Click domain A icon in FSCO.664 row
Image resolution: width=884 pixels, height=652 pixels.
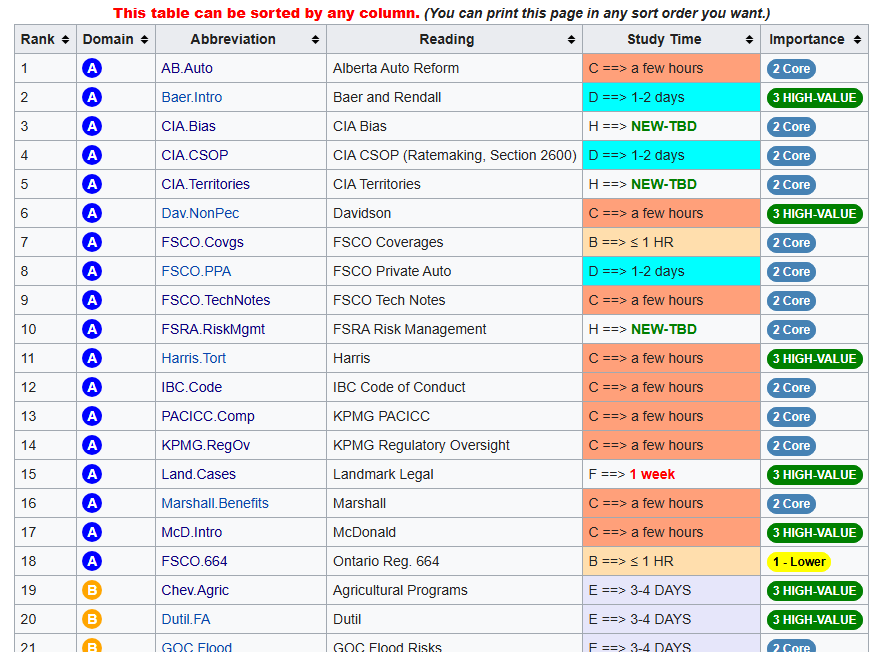tap(92, 561)
